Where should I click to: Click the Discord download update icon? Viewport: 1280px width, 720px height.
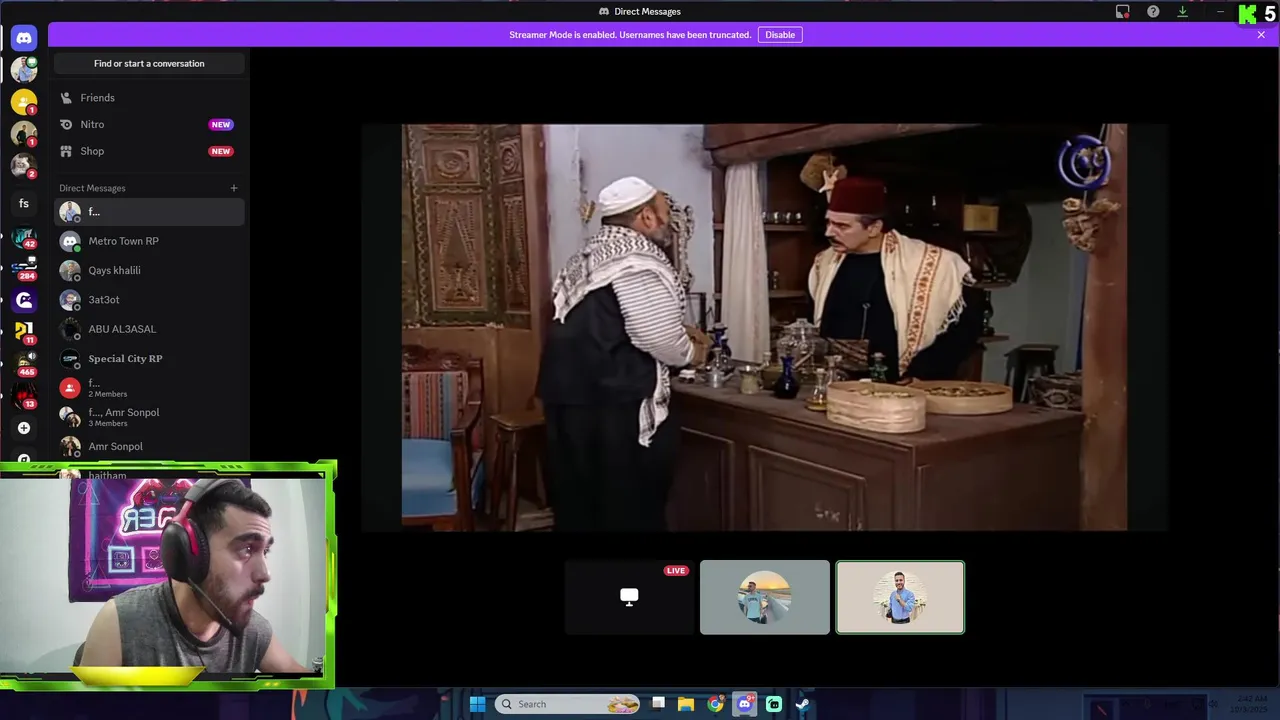click(1182, 11)
